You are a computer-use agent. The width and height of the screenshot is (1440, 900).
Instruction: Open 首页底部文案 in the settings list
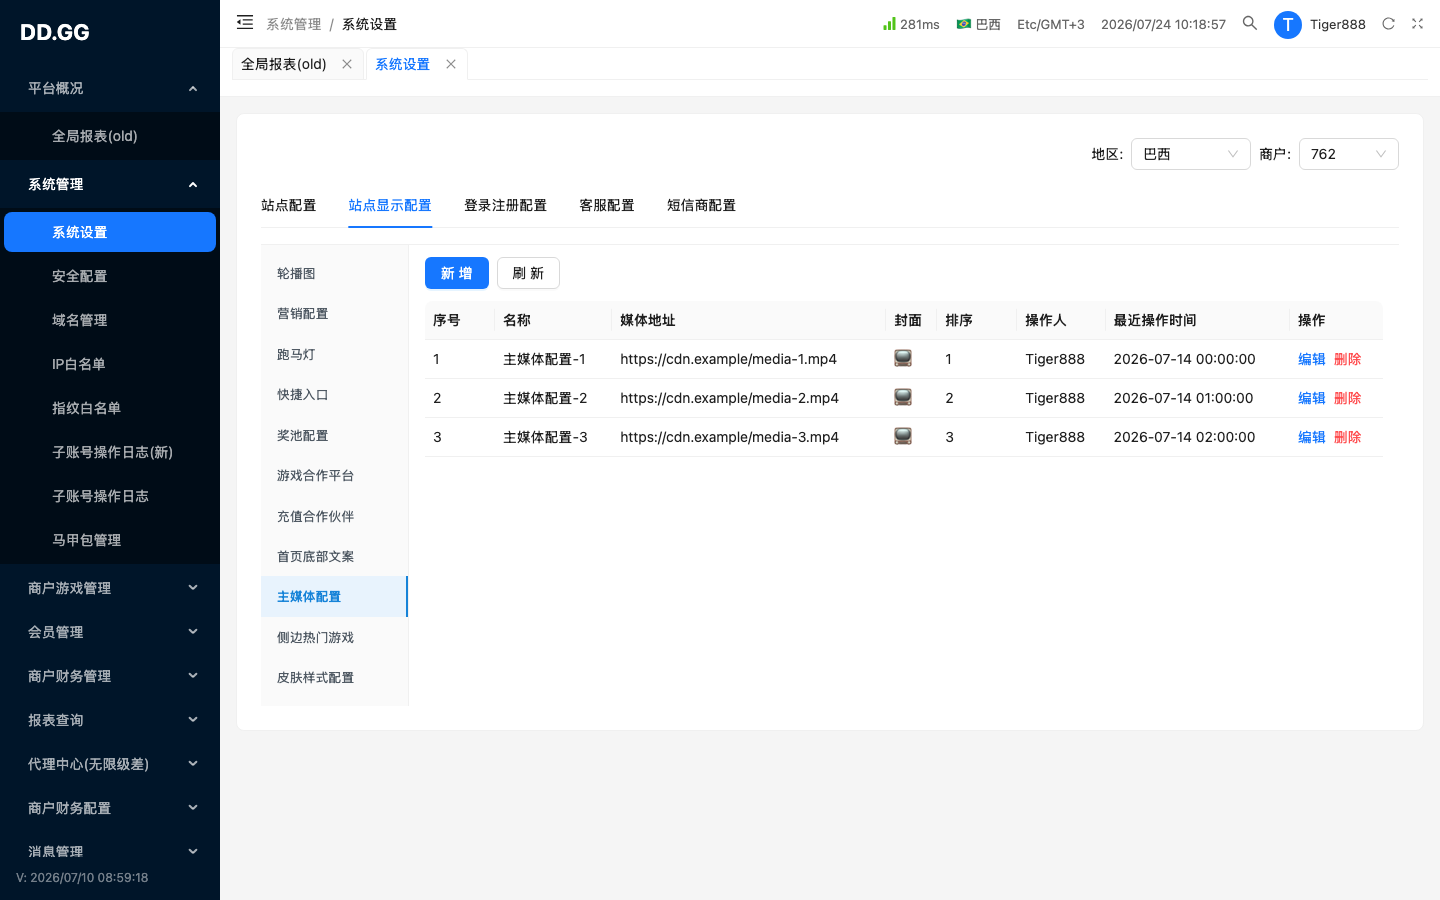pyautogui.click(x=334, y=556)
